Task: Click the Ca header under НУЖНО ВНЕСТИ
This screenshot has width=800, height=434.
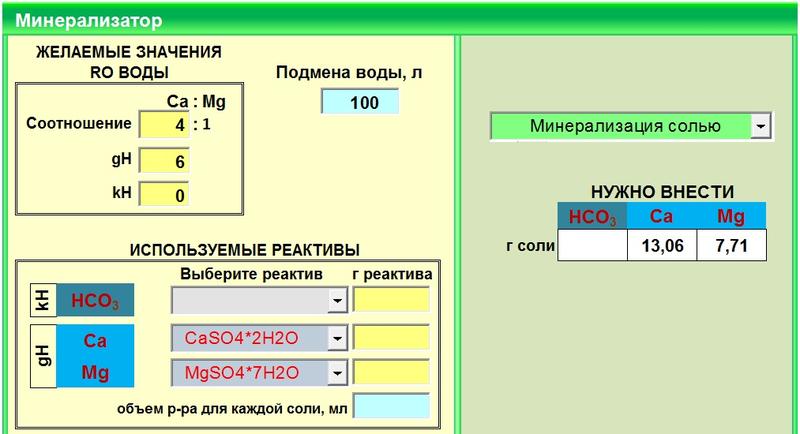Action: [662, 215]
